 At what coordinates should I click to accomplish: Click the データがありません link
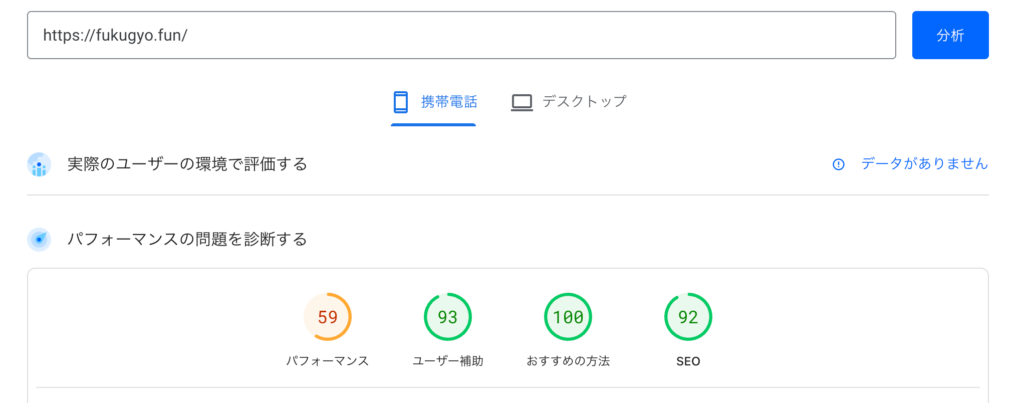tap(924, 164)
